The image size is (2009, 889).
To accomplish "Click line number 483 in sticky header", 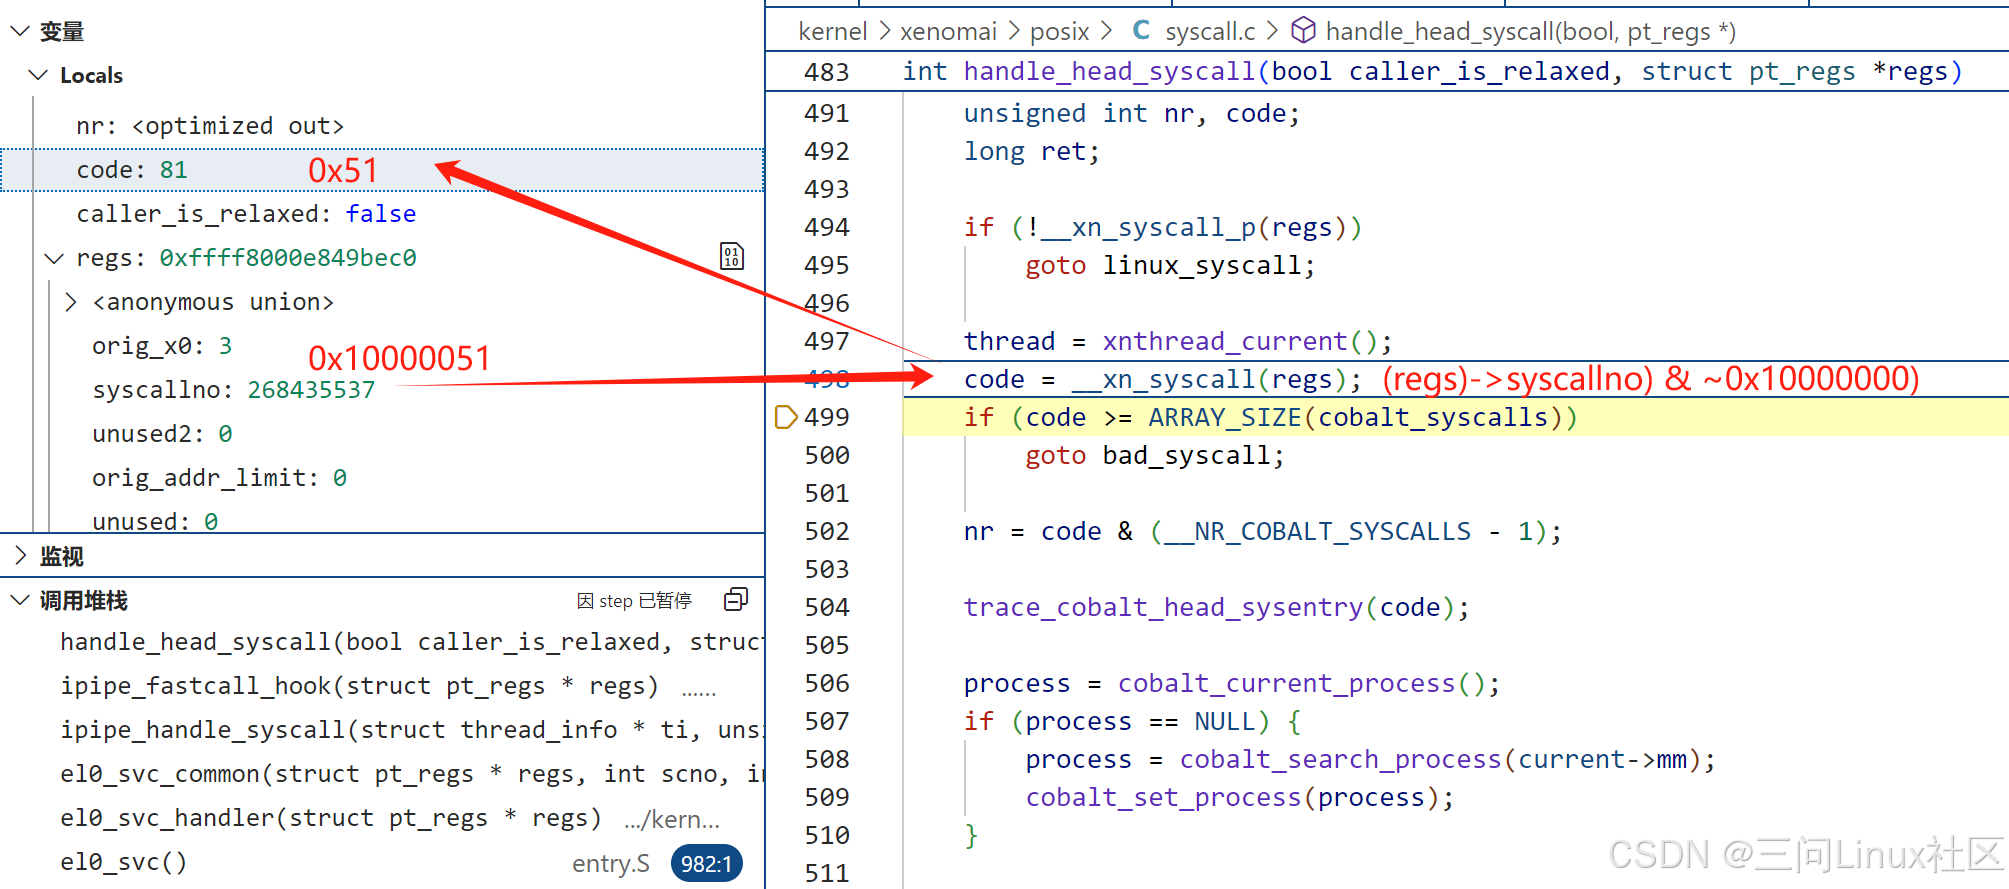I will (x=826, y=72).
